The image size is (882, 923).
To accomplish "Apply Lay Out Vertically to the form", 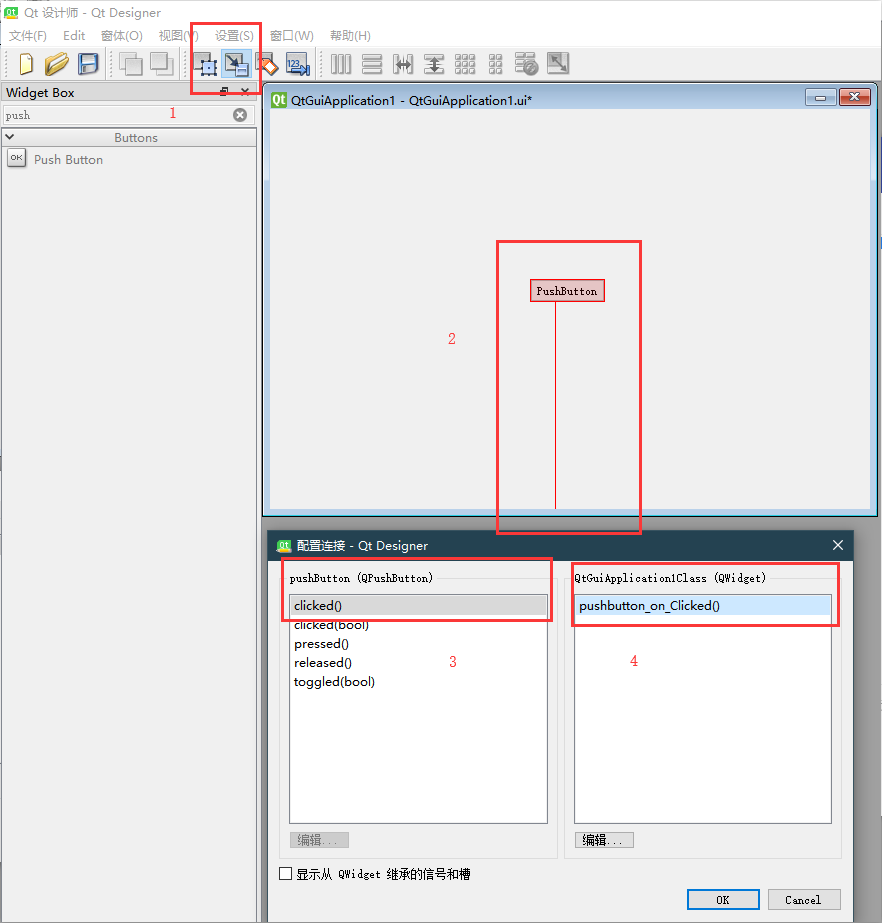I will pos(371,63).
